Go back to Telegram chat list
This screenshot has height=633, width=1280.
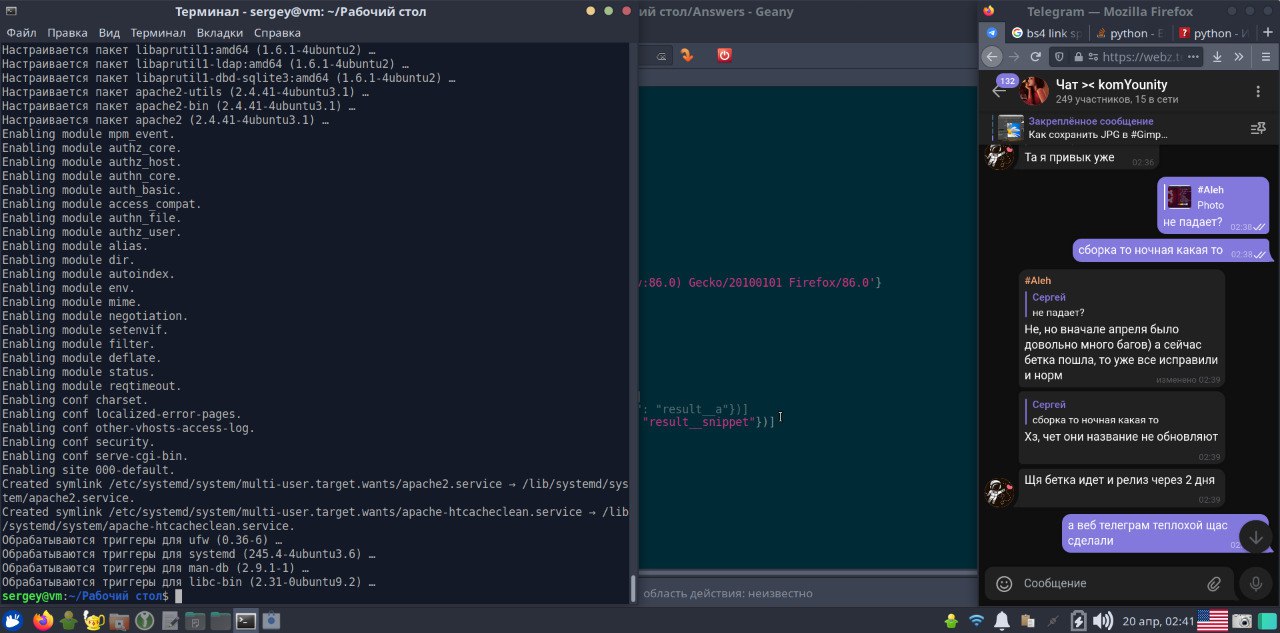click(x=999, y=91)
